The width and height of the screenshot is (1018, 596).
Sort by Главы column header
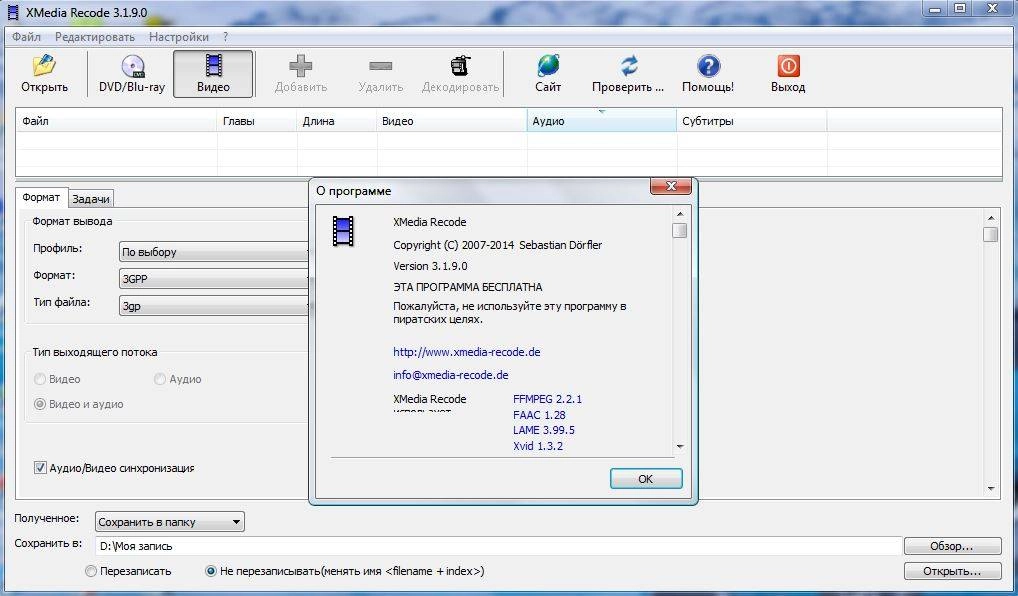(x=257, y=121)
